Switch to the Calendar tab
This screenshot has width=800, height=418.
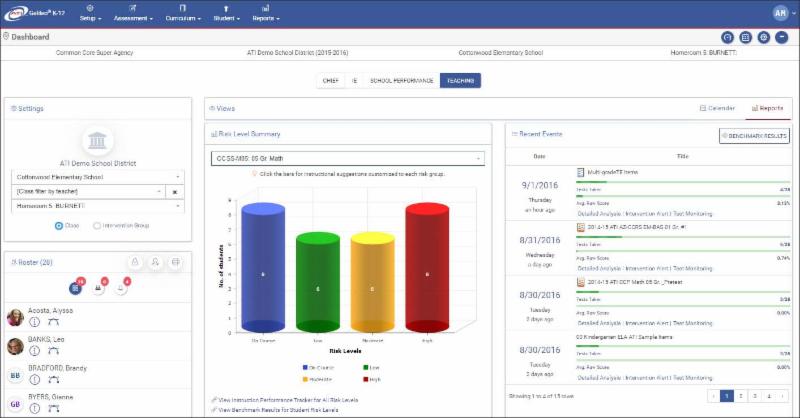coord(716,107)
